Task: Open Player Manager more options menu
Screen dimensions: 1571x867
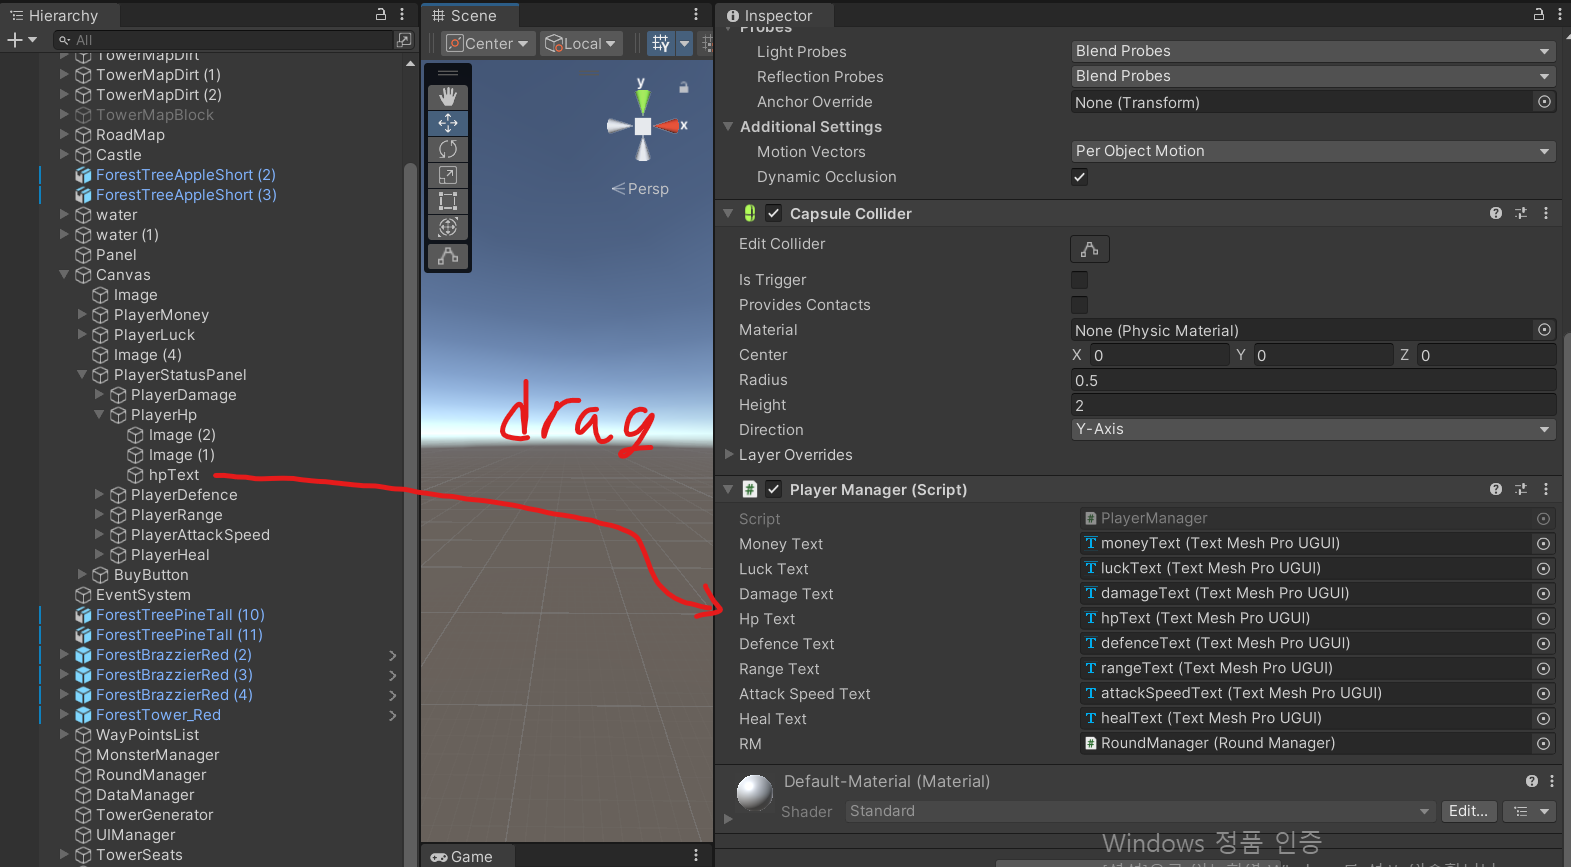Action: coord(1546,489)
